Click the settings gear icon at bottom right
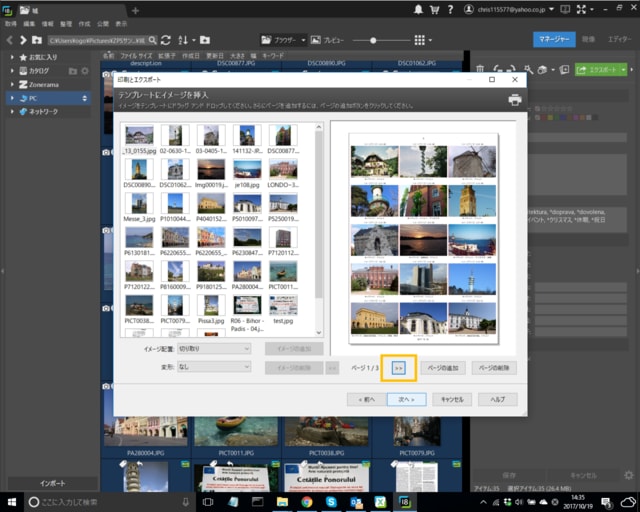The image size is (640, 512). (628, 475)
